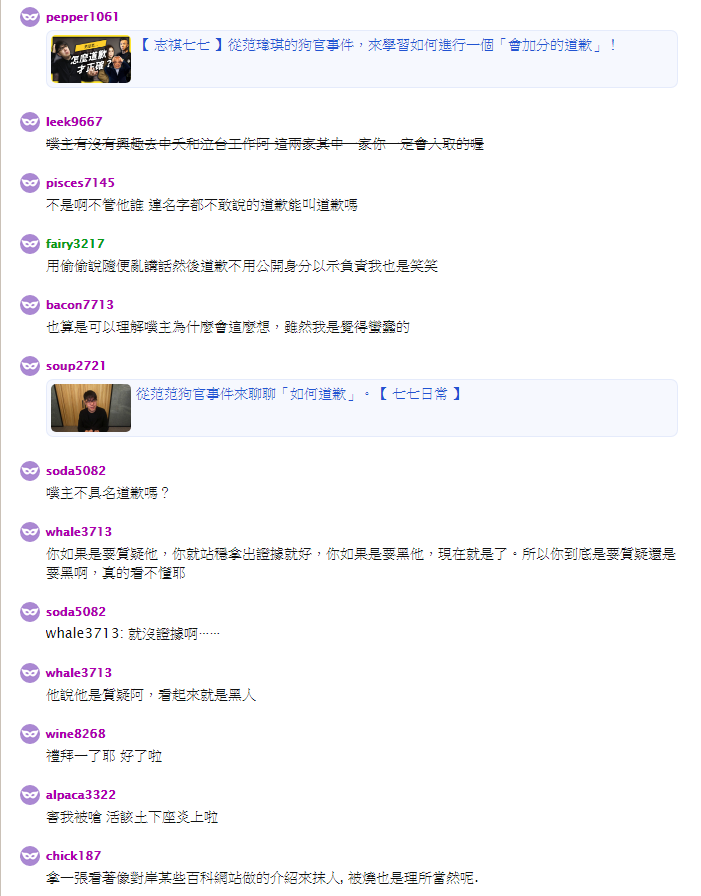Viewport: 701px width, 896px height.
Task: Click the mask avatar icon beside fairy3217
Action: pyautogui.click(x=30, y=244)
